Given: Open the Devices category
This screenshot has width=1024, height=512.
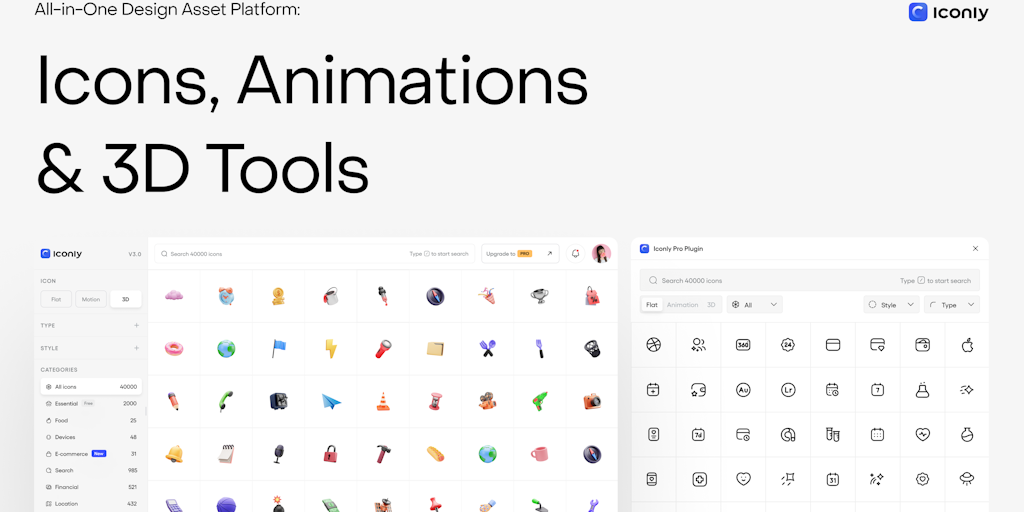Looking at the screenshot, I should (91, 437).
